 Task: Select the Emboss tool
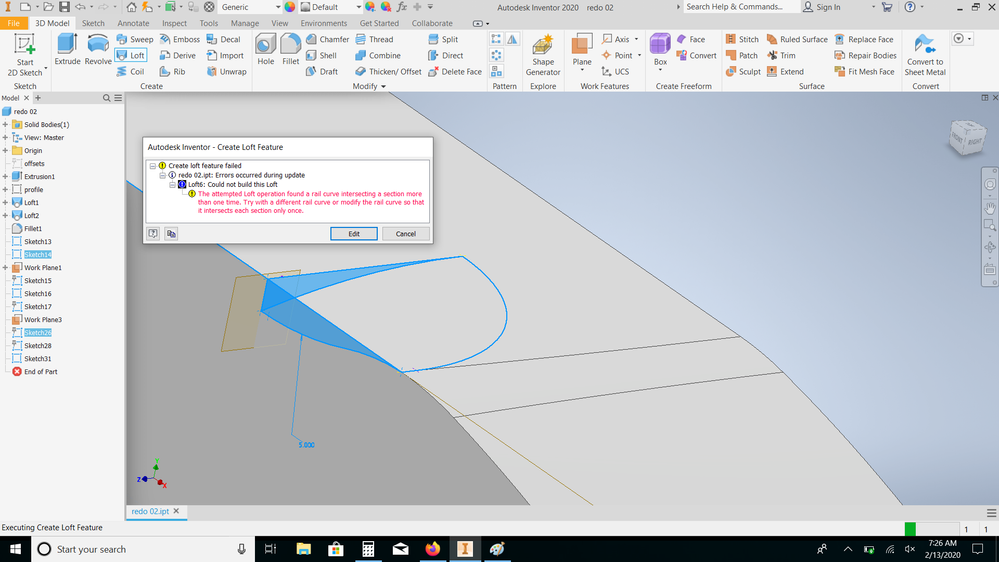point(180,39)
